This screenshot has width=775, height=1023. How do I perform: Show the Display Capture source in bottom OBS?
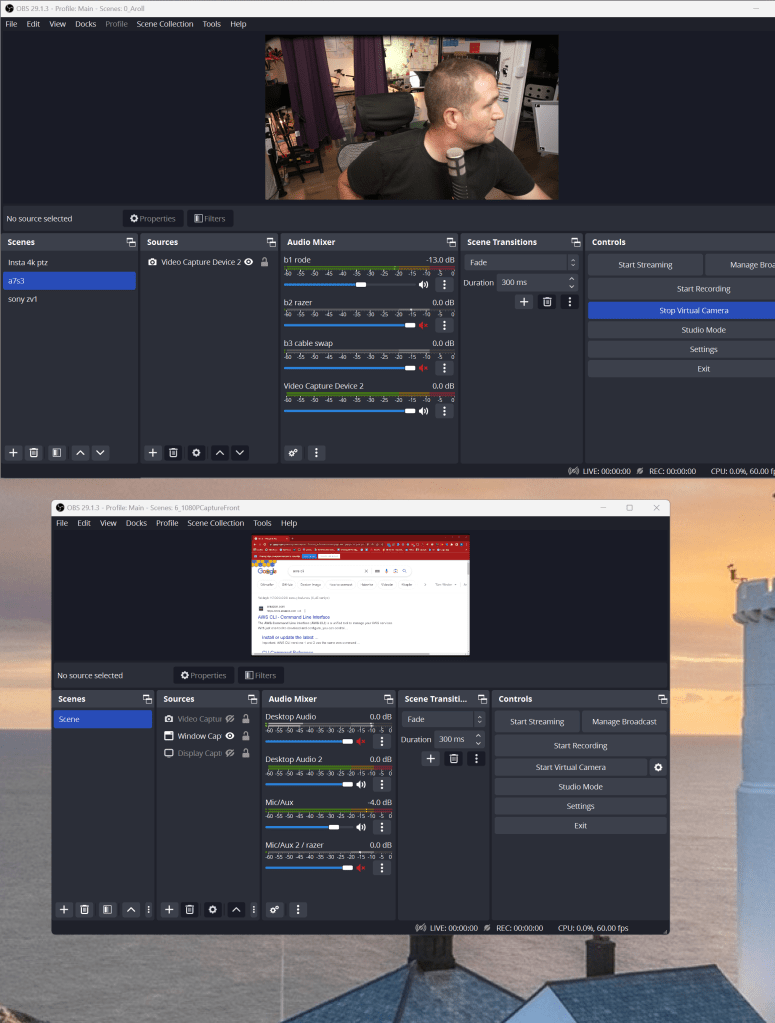(230, 752)
